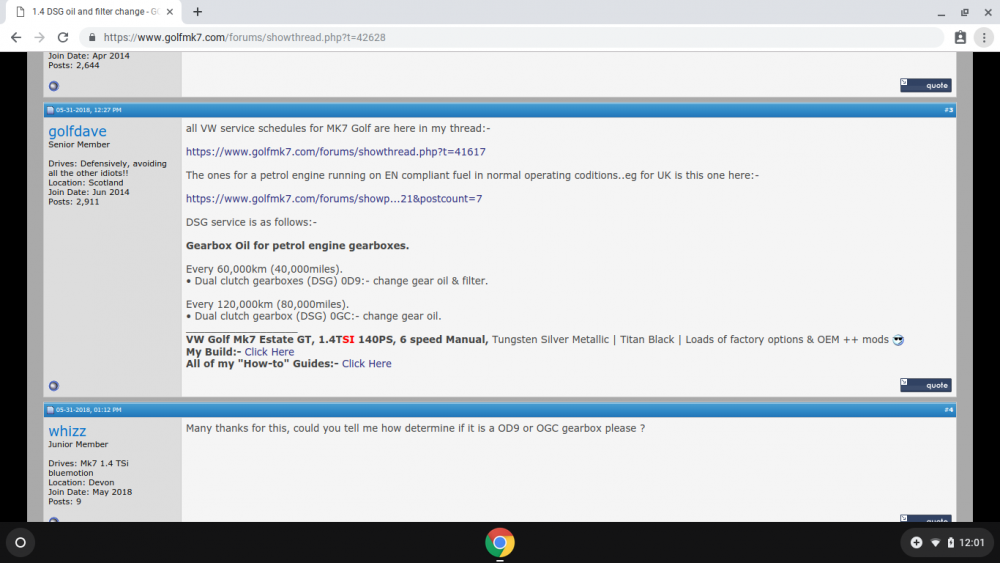Open the Wi-Fi status icon
This screenshot has height=563, width=1000.
coord(935,543)
